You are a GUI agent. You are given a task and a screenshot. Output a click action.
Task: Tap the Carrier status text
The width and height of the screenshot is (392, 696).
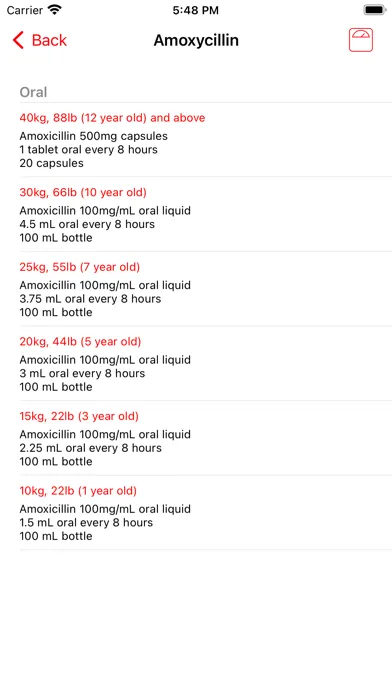point(24,10)
